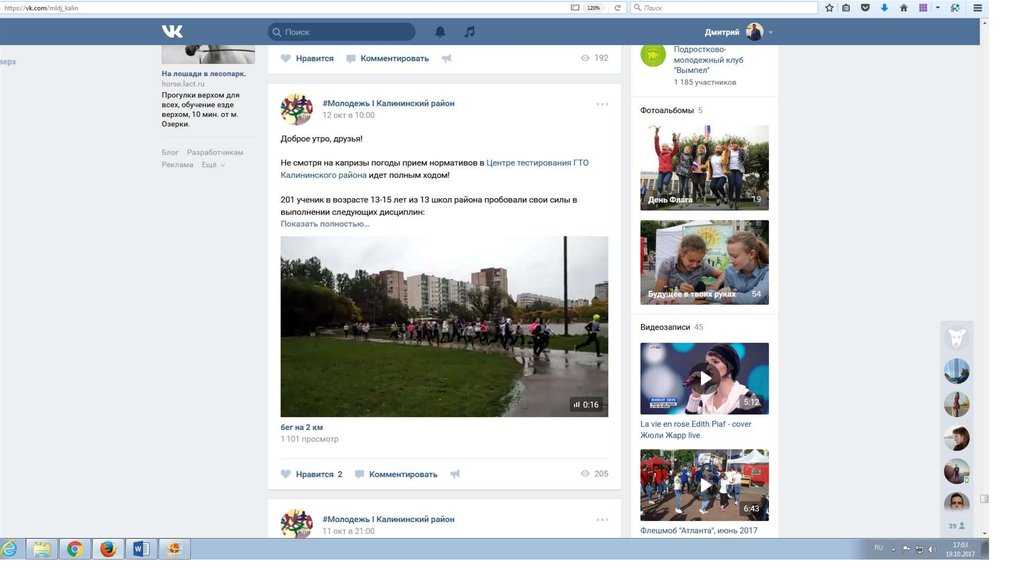Open the three-dots menu on the 12 окт post

pyautogui.click(x=602, y=104)
